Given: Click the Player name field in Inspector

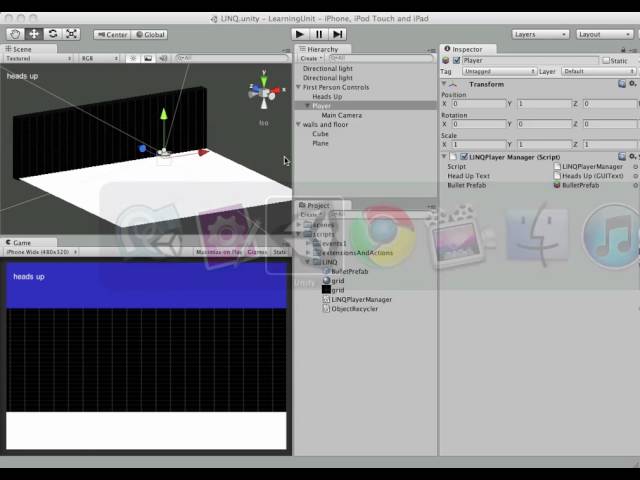Looking at the screenshot, I should pos(530,60).
